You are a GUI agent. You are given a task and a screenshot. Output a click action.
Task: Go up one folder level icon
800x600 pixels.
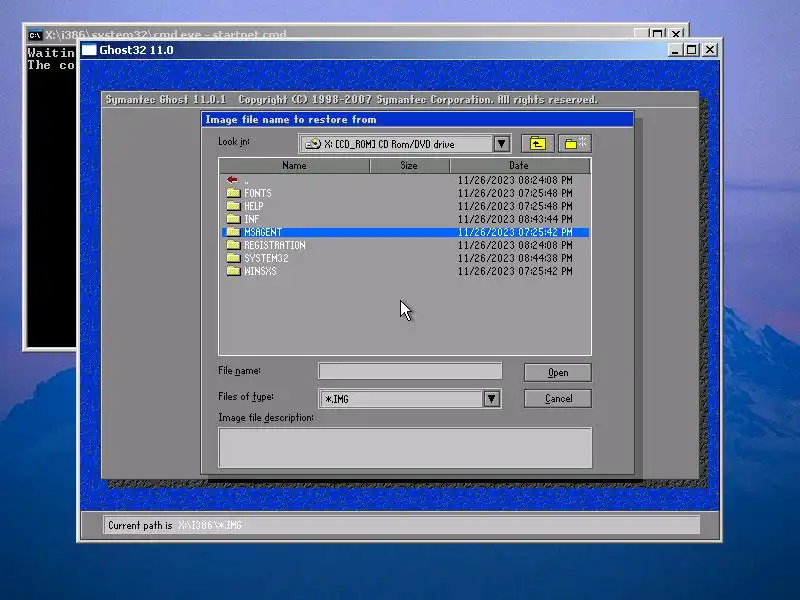[x=538, y=144]
